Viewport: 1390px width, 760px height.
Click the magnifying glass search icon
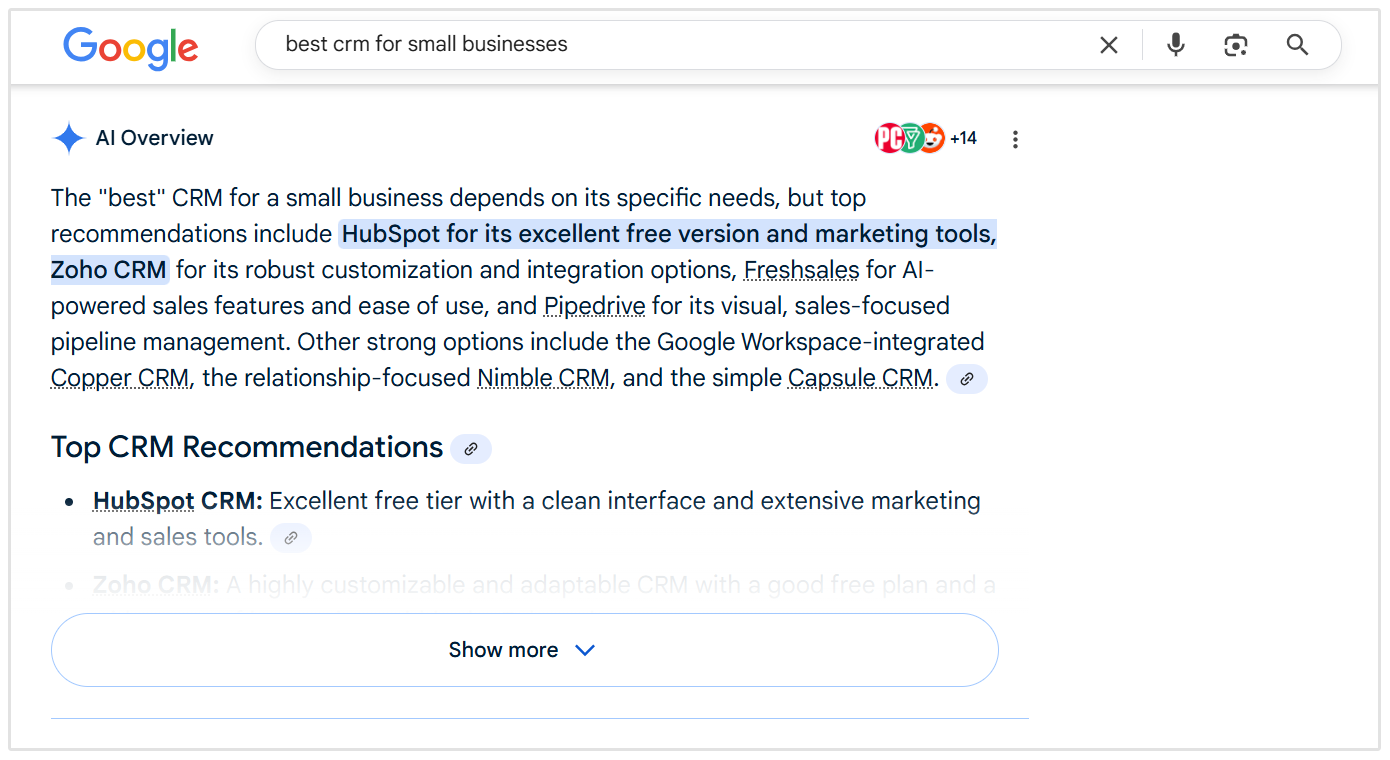(1297, 45)
